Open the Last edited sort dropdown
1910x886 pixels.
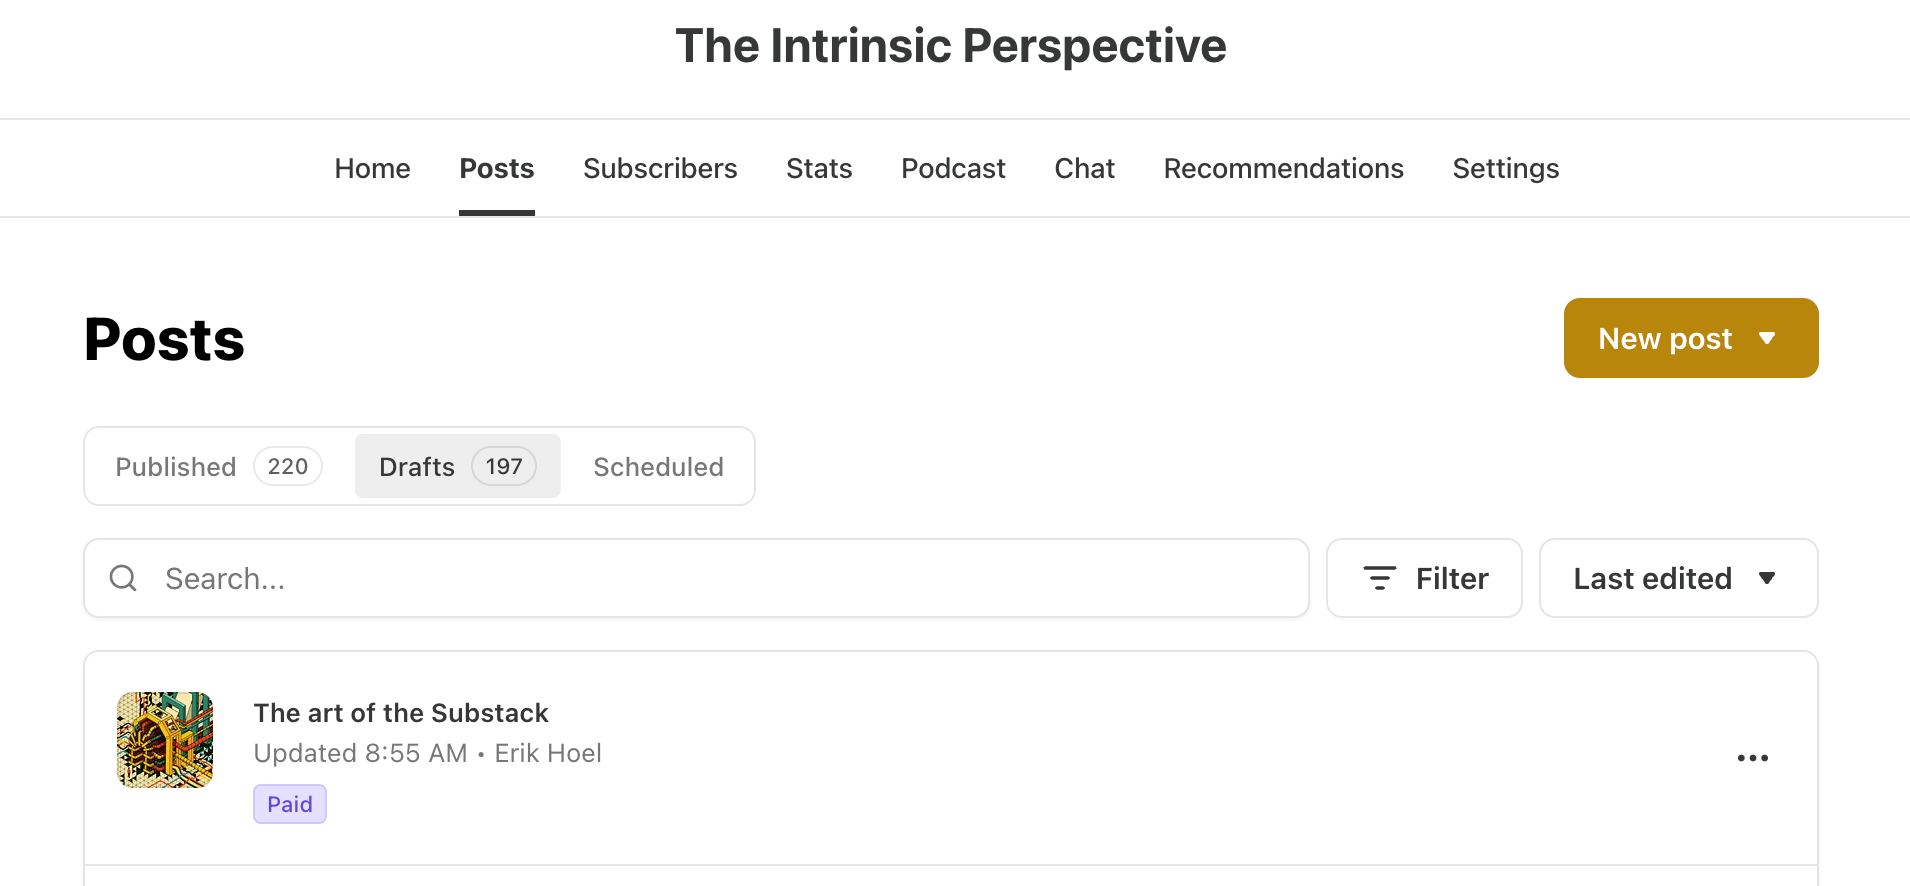(1678, 578)
